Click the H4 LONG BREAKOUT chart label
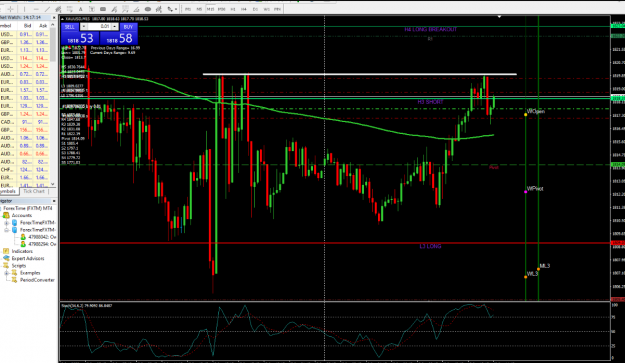The height and width of the screenshot is (363, 625). [x=430, y=29]
